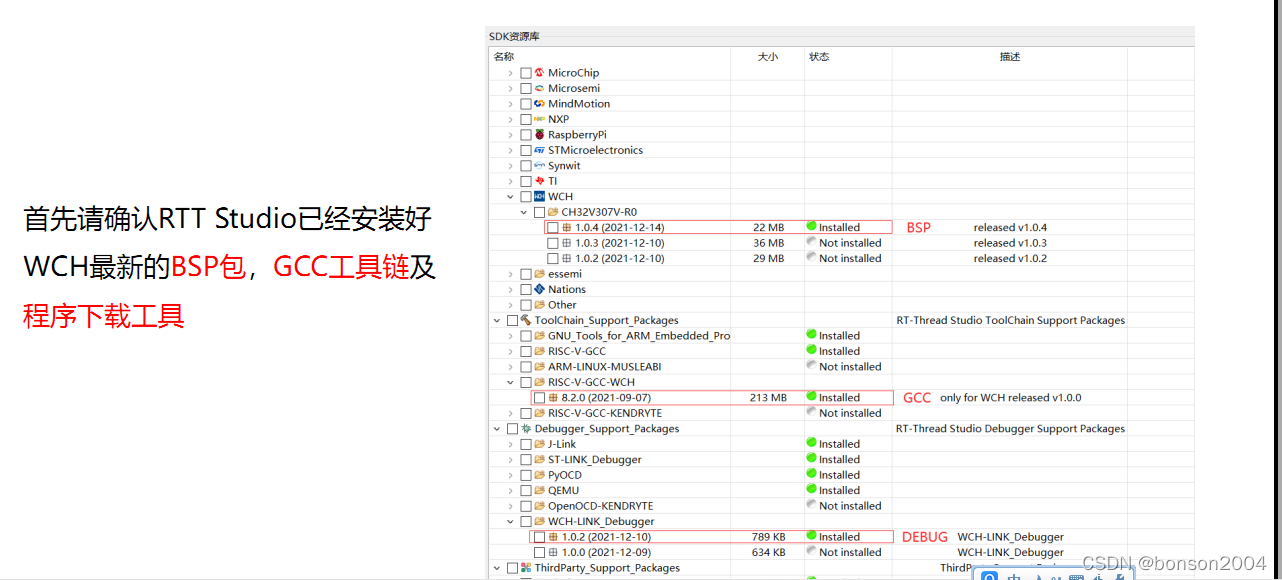This screenshot has width=1282, height=580.
Task: Click the Microsemi vendor logo icon
Action: 539,88
